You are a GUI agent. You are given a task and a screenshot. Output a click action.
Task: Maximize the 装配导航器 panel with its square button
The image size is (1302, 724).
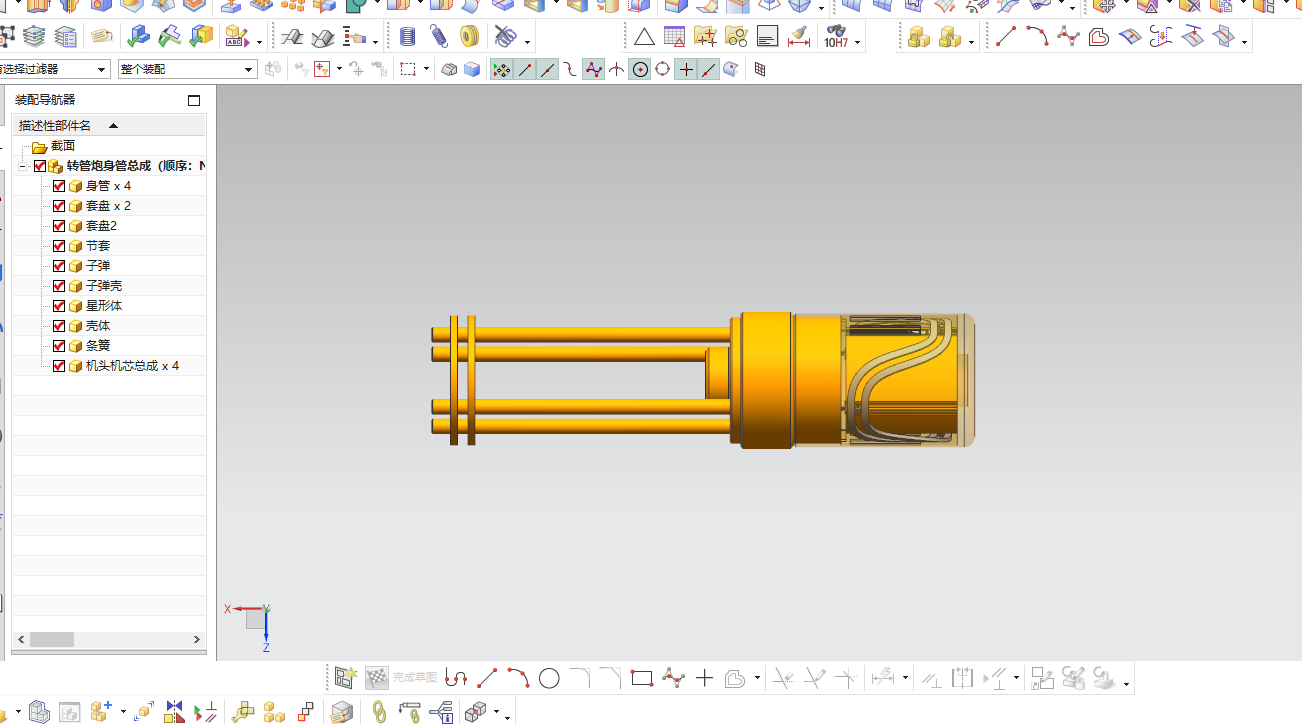(x=194, y=100)
